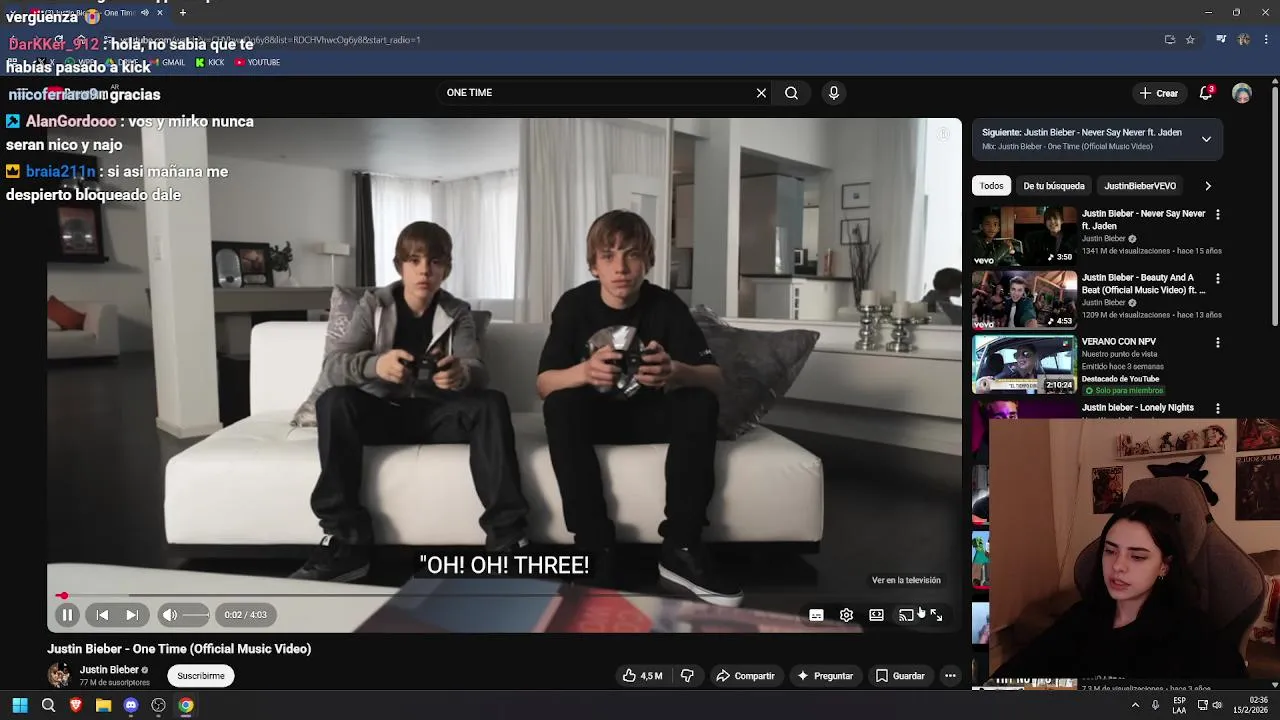
Task: Save video with Guardar button
Action: point(900,676)
